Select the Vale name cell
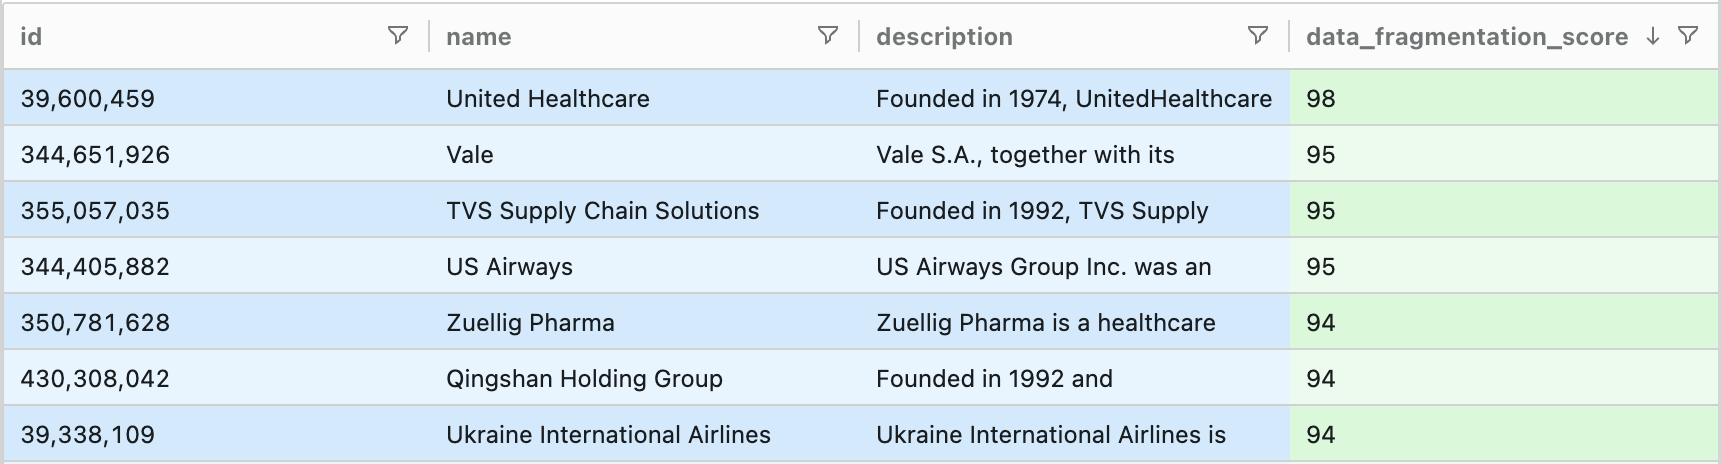The height and width of the screenshot is (464, 1722). [x=470, y=155]
